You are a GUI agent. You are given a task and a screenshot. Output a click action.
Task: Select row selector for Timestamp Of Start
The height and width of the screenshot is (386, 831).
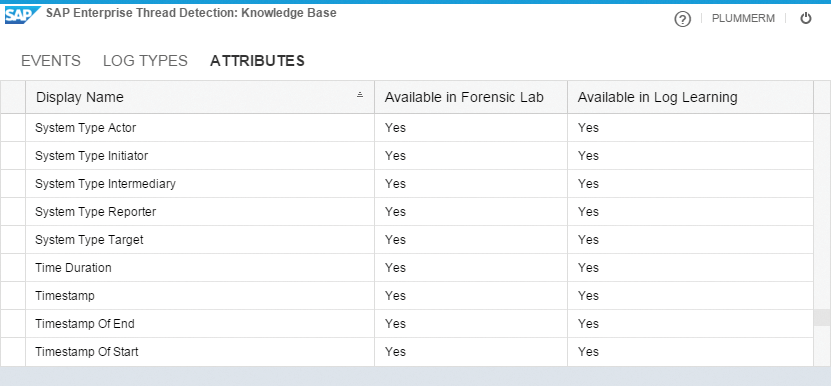[13, 352]
